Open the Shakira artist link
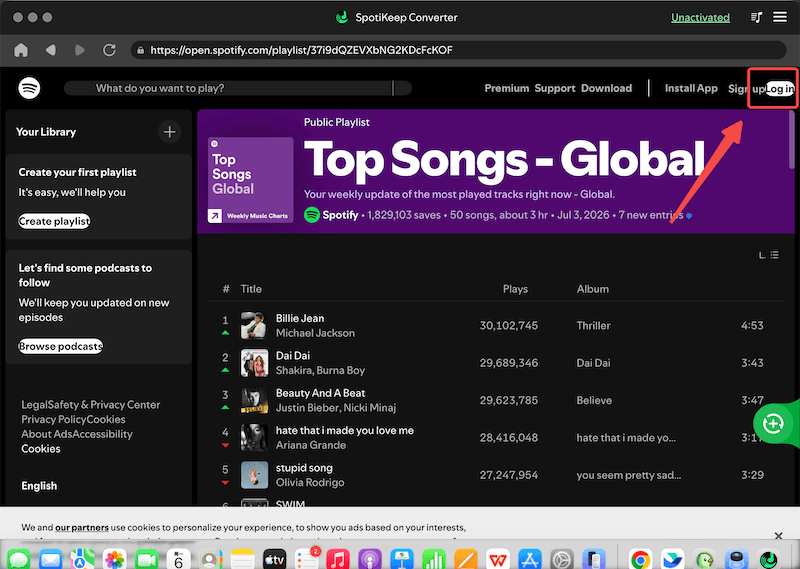800x569 pixels. (x=294, y=370)
